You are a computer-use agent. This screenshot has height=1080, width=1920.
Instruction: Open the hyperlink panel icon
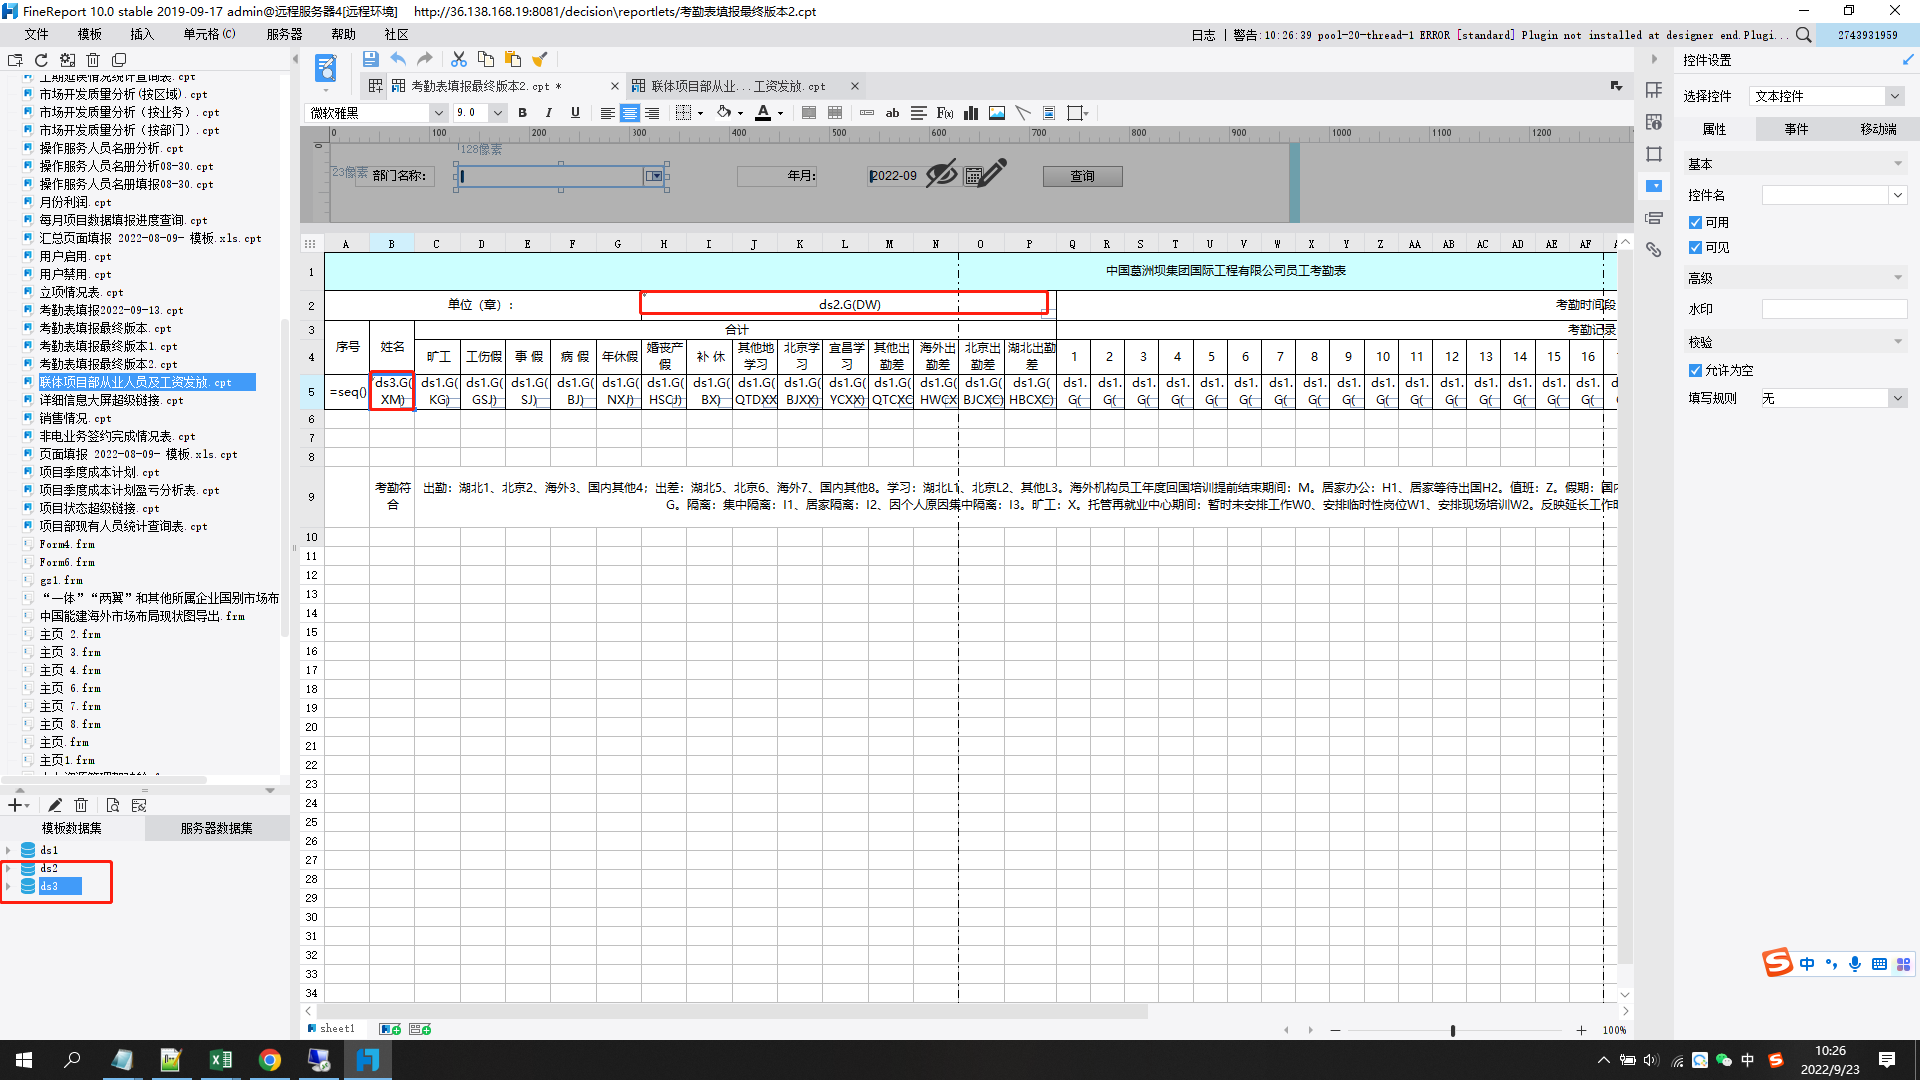1654,250
